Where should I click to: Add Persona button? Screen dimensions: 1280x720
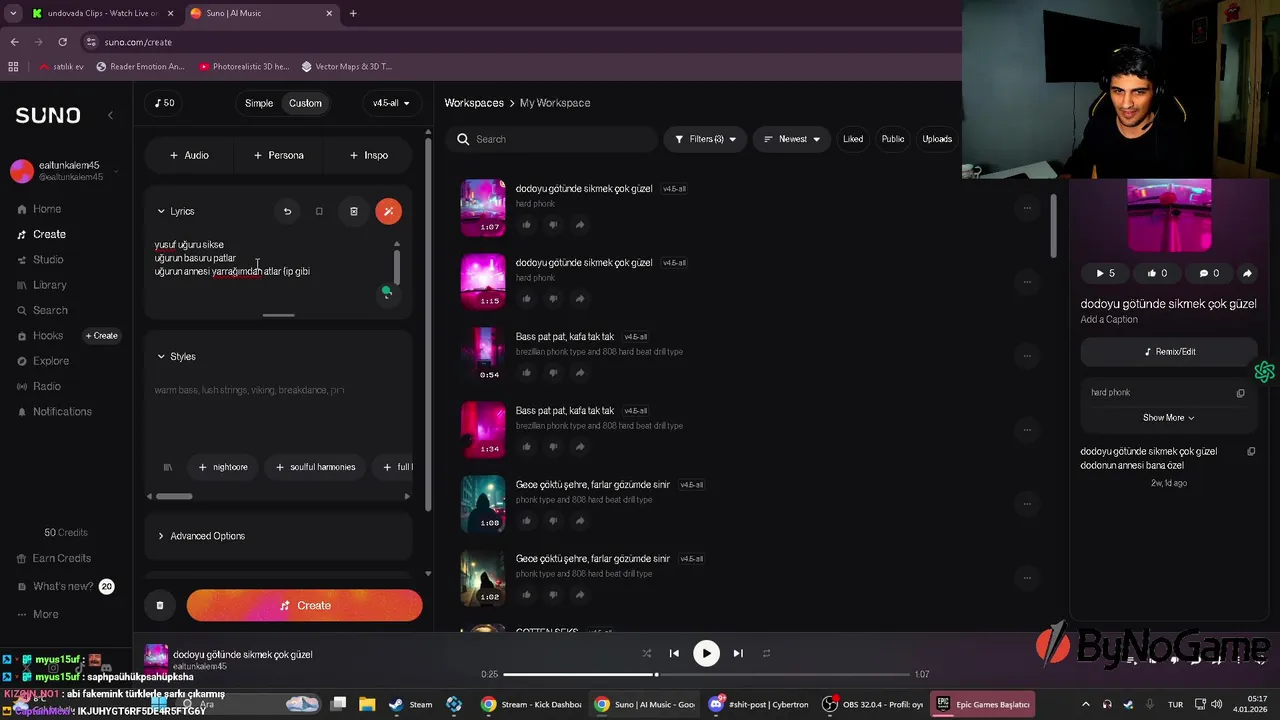tap(279, 155)
